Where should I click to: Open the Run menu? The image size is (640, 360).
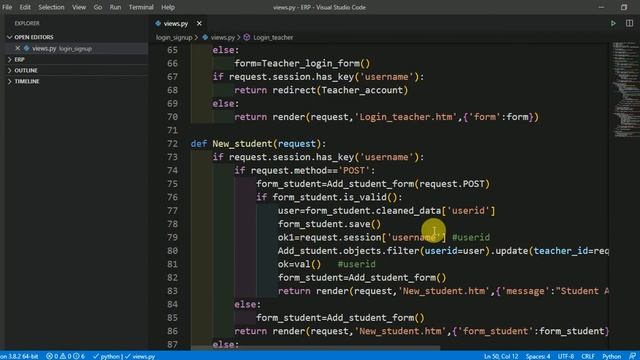(115, 7)
